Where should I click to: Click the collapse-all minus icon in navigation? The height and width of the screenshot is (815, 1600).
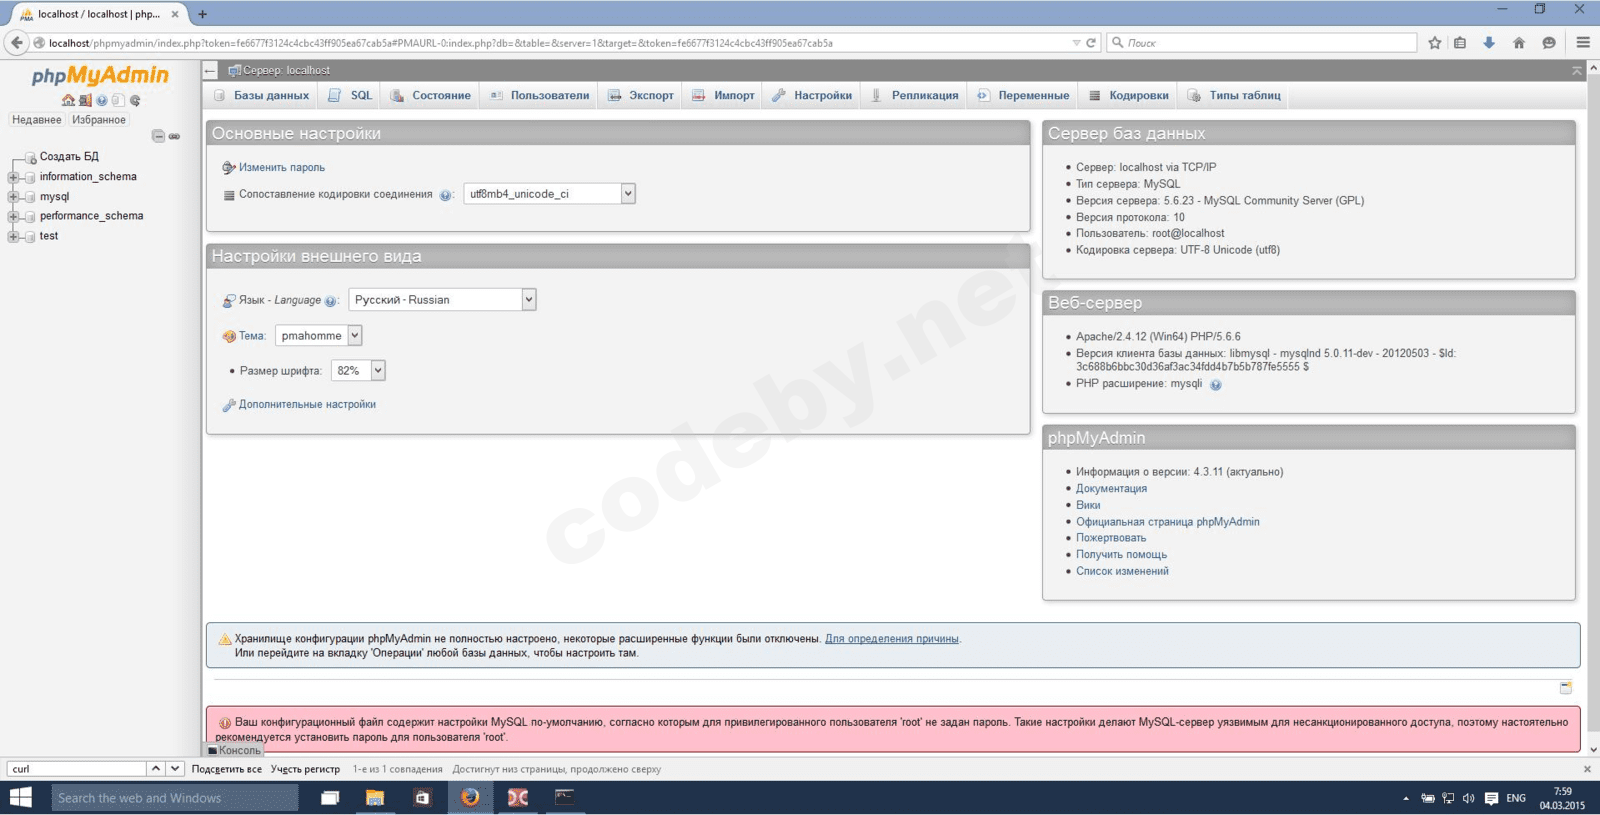pyautogui.click(x=158, y=136)
